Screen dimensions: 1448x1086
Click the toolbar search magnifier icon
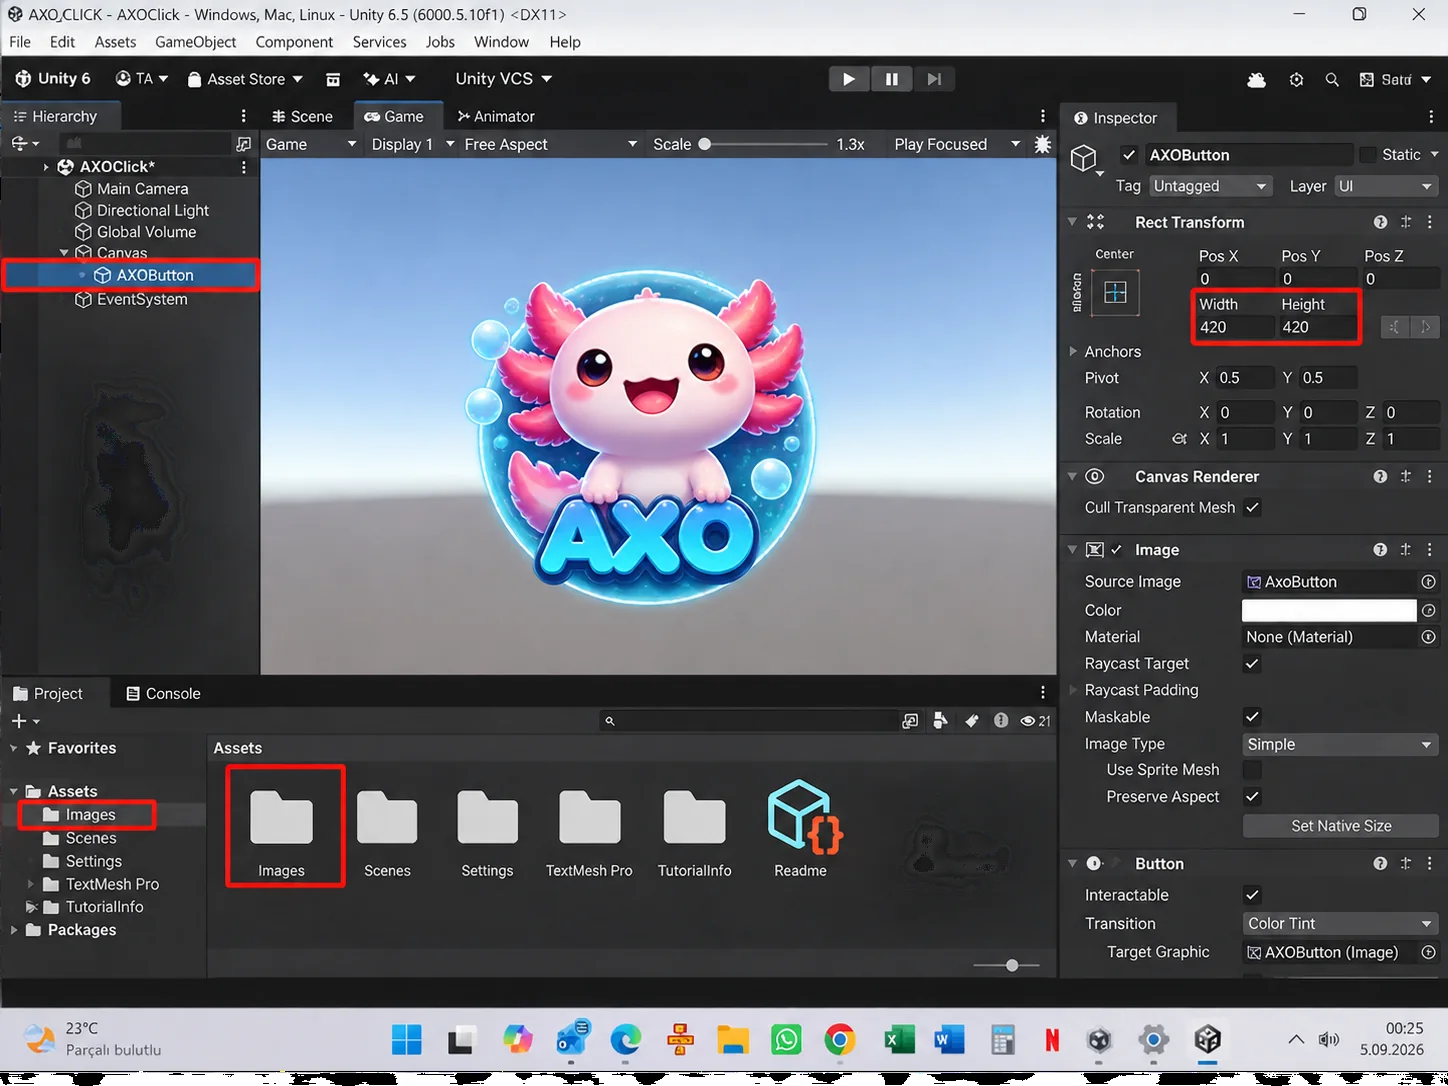point(1332,79)
